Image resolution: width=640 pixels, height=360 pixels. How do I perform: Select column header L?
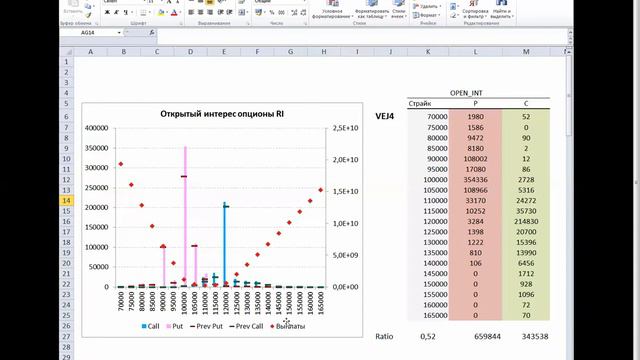pos(476,52)
